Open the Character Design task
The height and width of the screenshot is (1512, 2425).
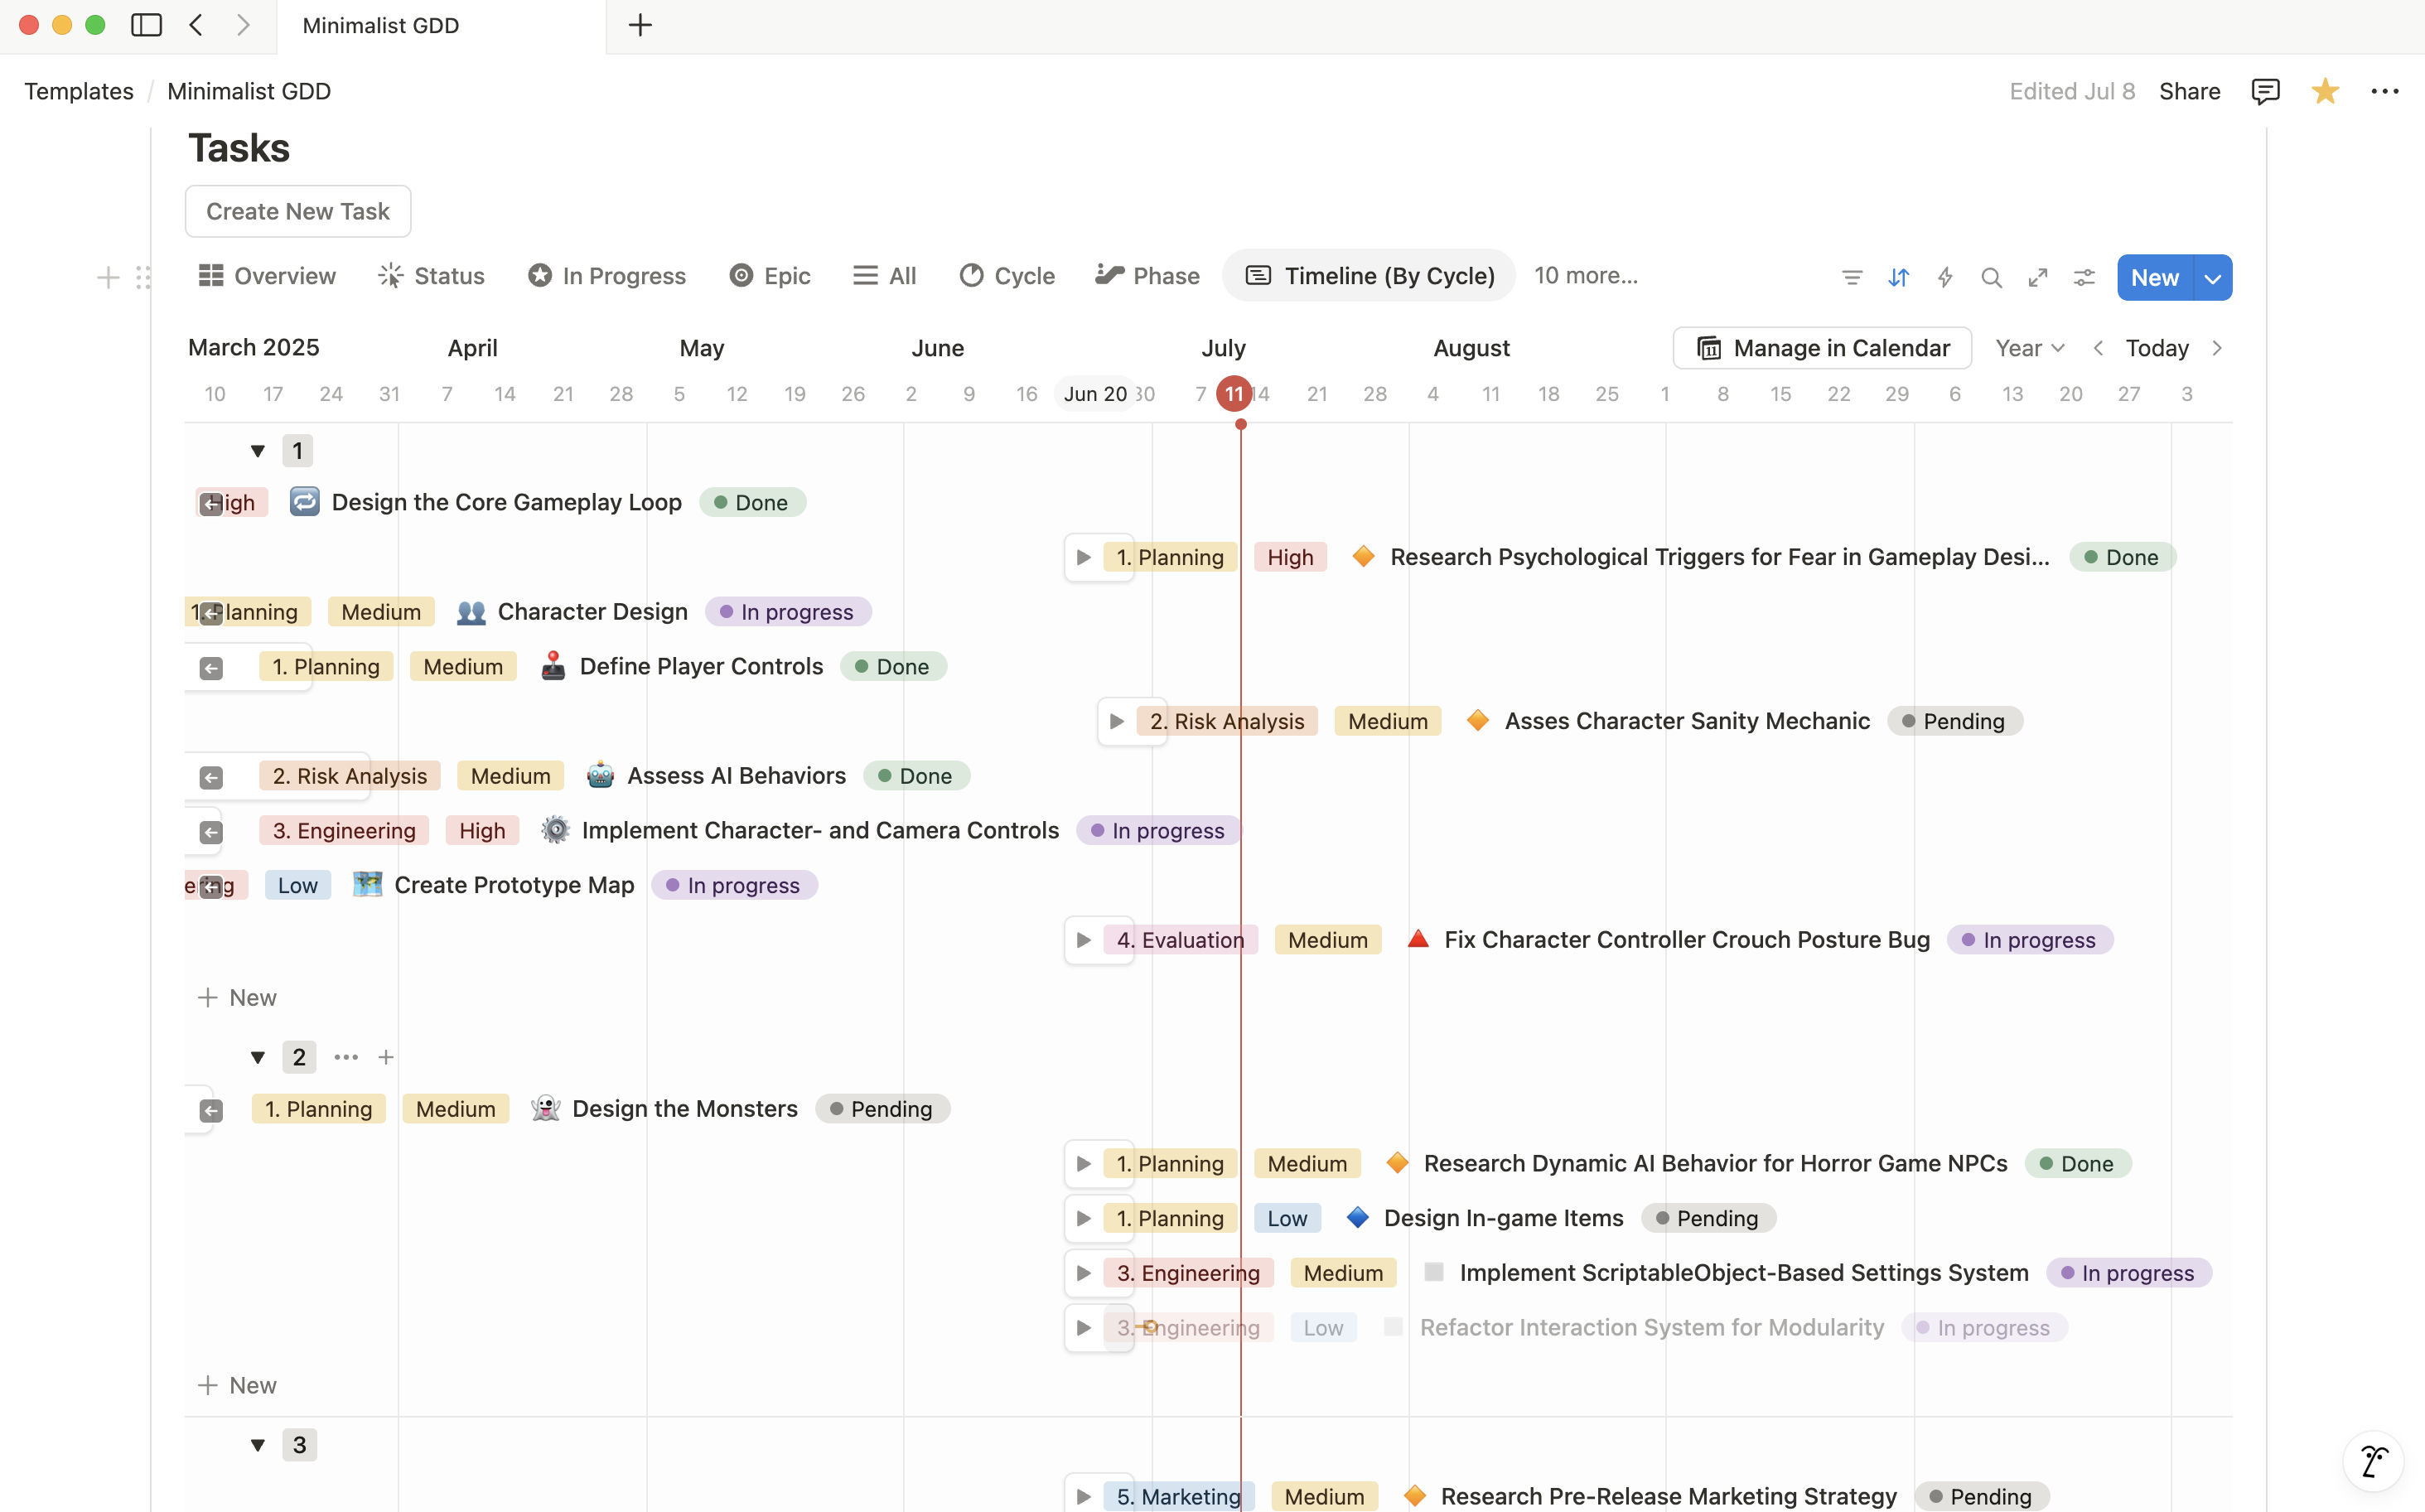click(592, 612)
